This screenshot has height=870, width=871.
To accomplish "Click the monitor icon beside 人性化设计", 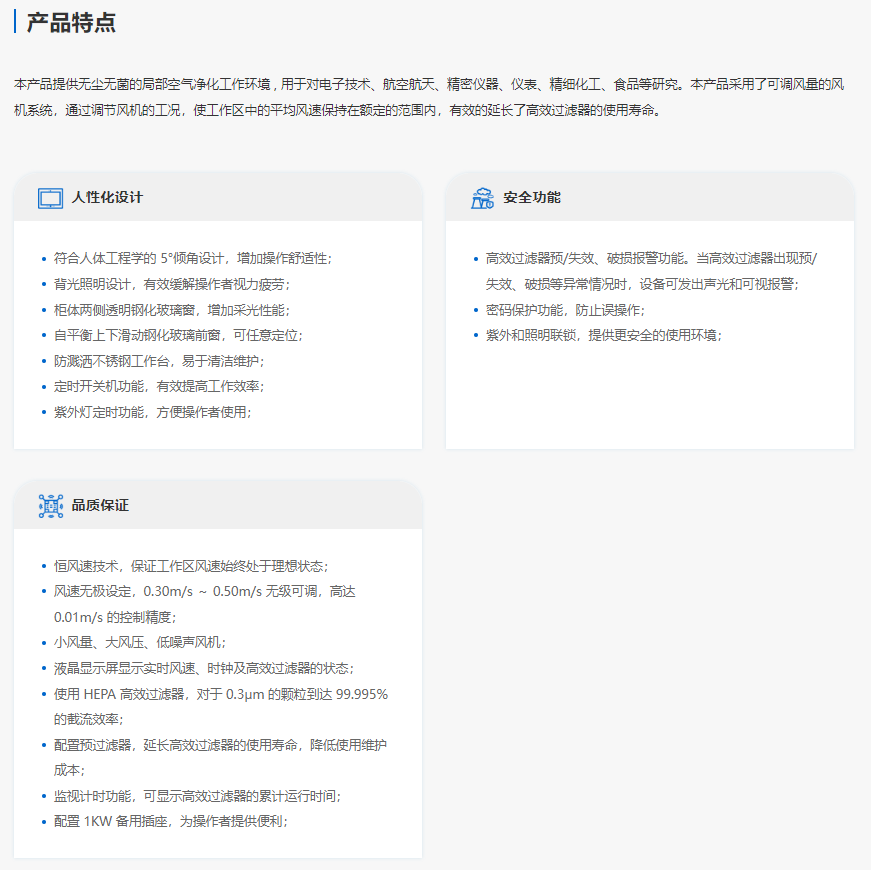I will pyautogui.click(x=50, y=198).
